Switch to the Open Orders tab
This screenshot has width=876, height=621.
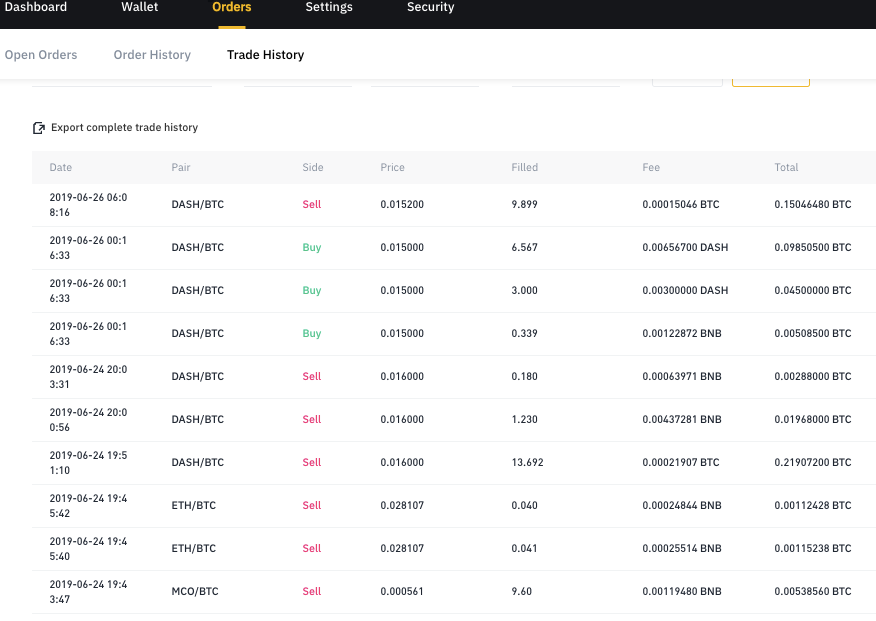click(41, 55)
